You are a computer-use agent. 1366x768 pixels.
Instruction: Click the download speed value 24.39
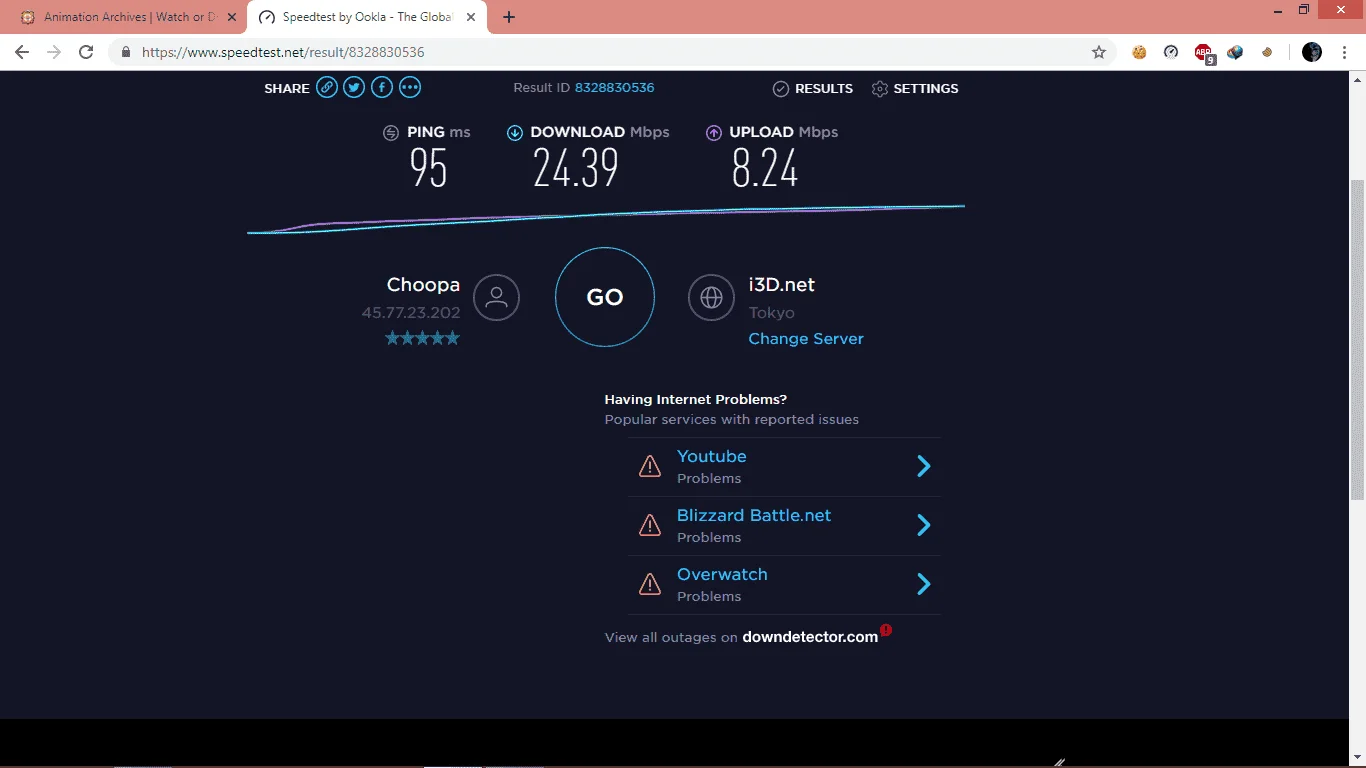[576, 168]
